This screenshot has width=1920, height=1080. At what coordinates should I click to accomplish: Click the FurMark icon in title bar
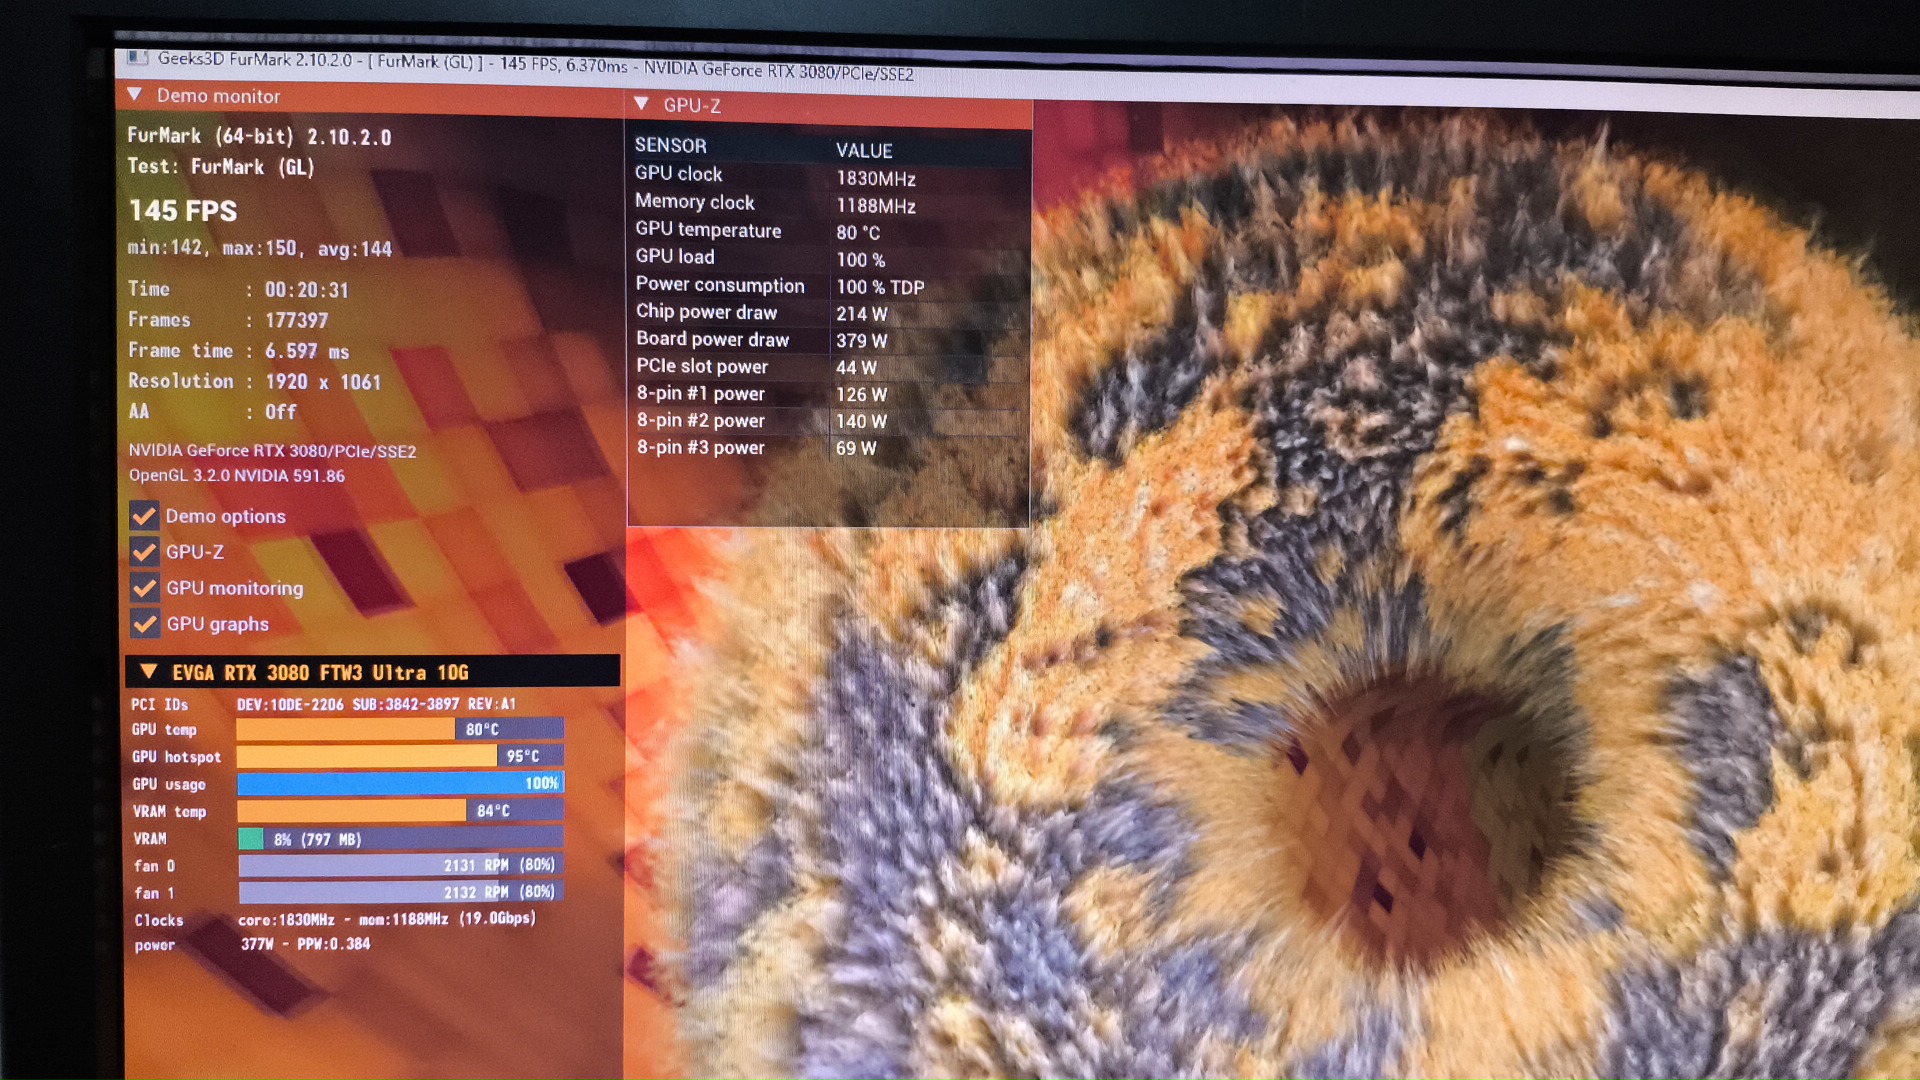(x=137, y=58)
